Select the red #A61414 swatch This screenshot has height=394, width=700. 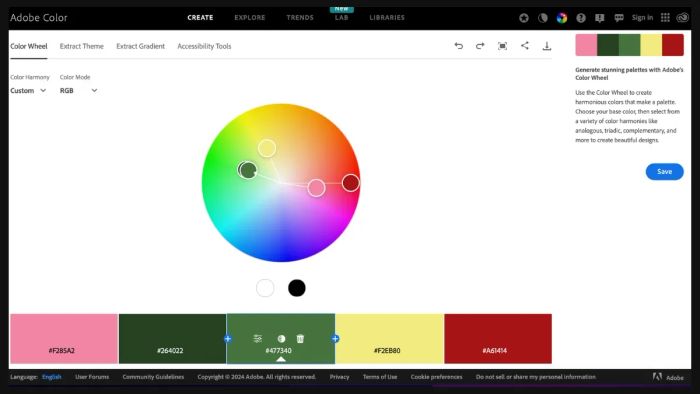[498, 338]
